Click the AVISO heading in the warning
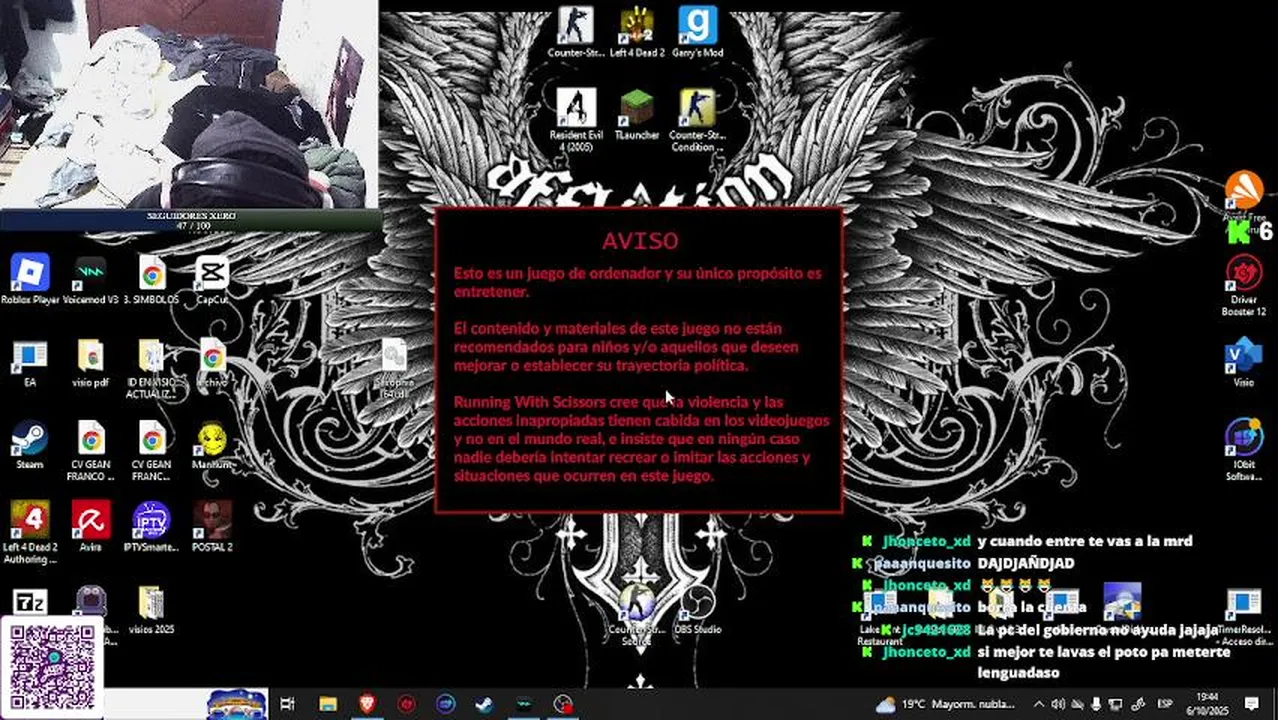1278x720 pixels. [x=640, y=241]
